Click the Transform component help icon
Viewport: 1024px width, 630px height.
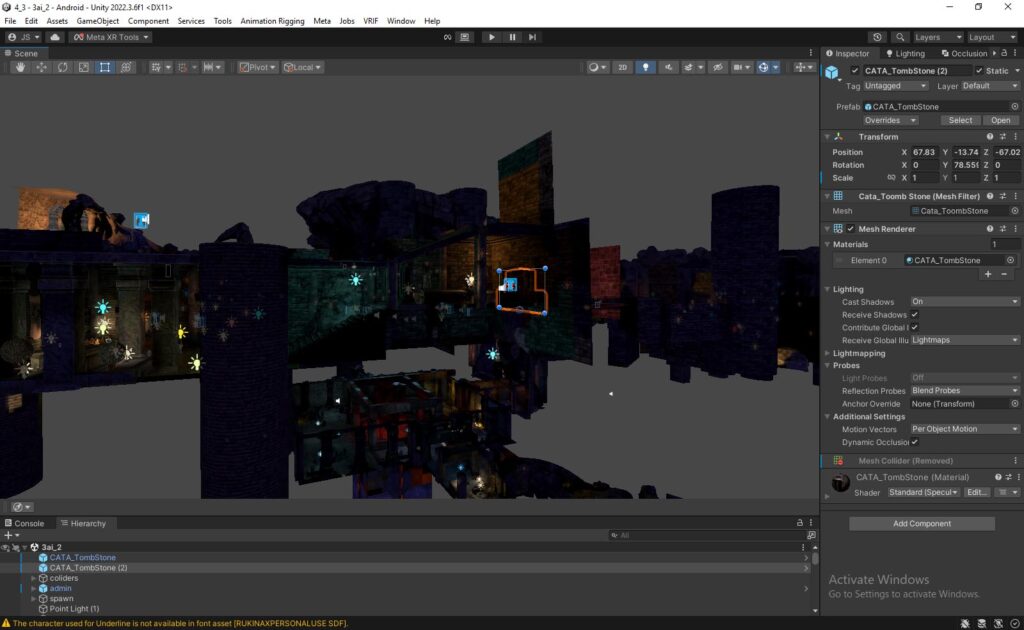[x=990, y=137]
